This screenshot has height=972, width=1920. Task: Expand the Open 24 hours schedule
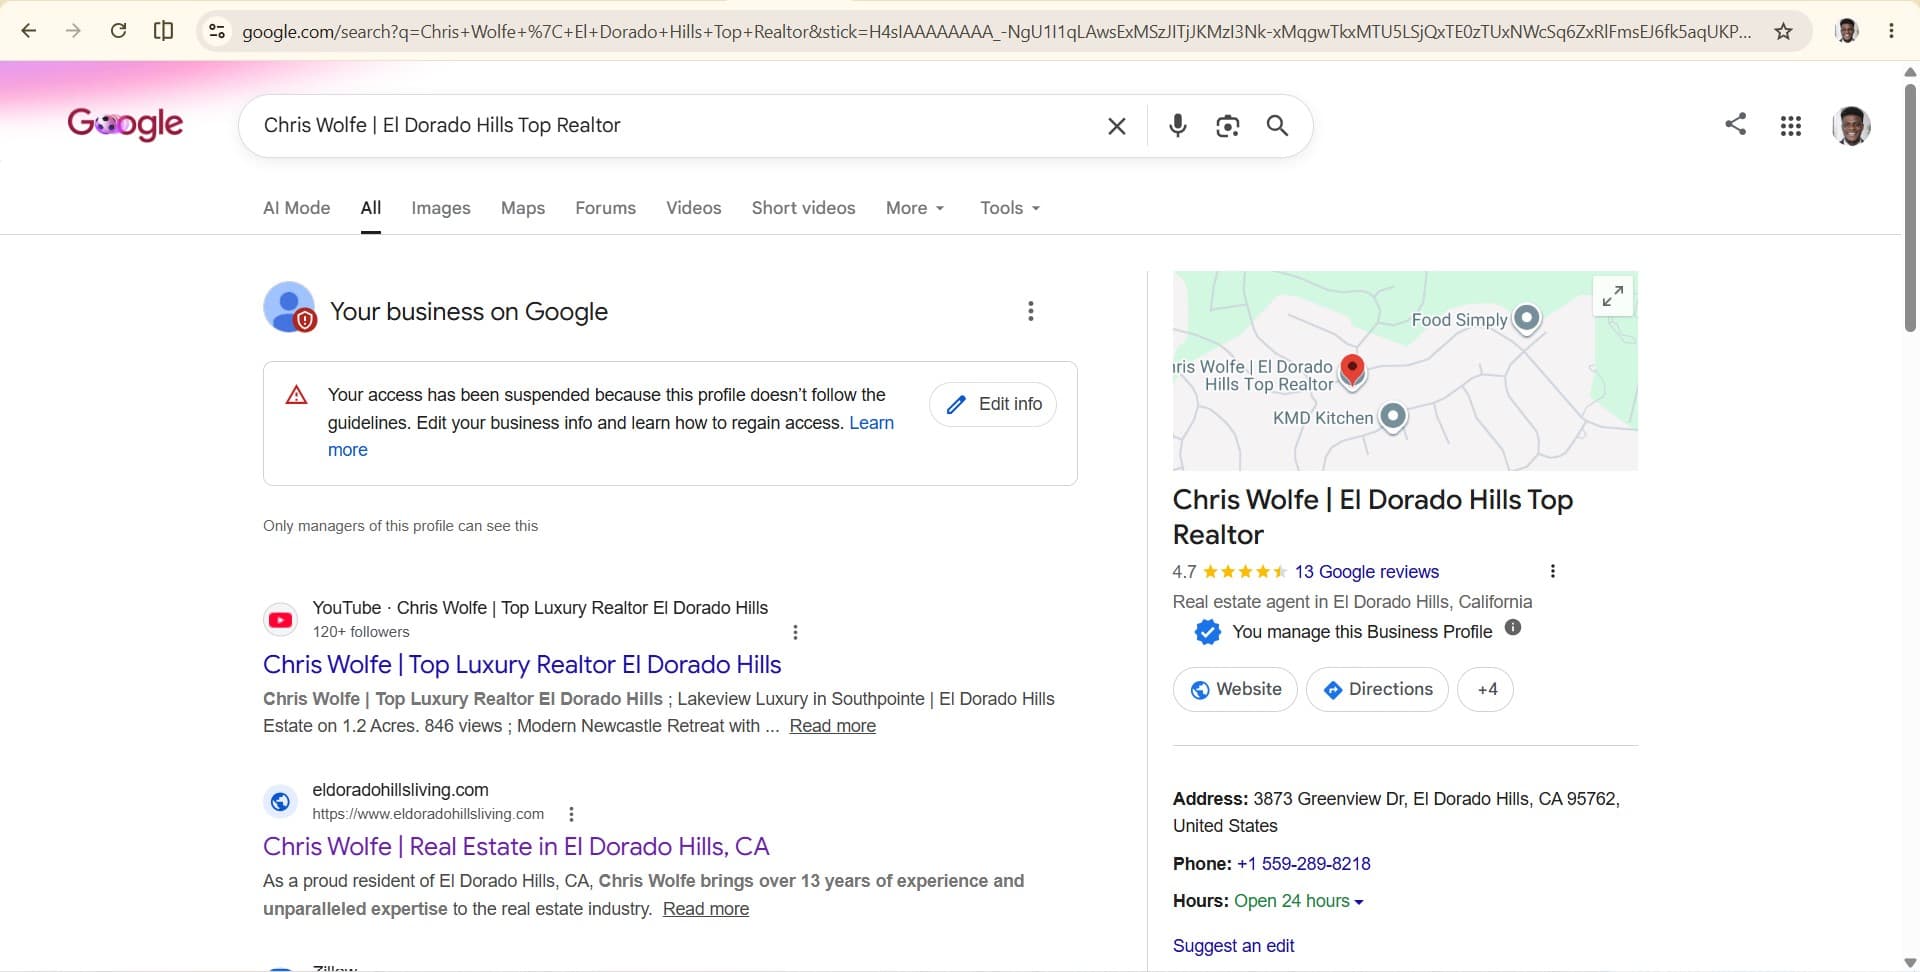coord(1298,901)
